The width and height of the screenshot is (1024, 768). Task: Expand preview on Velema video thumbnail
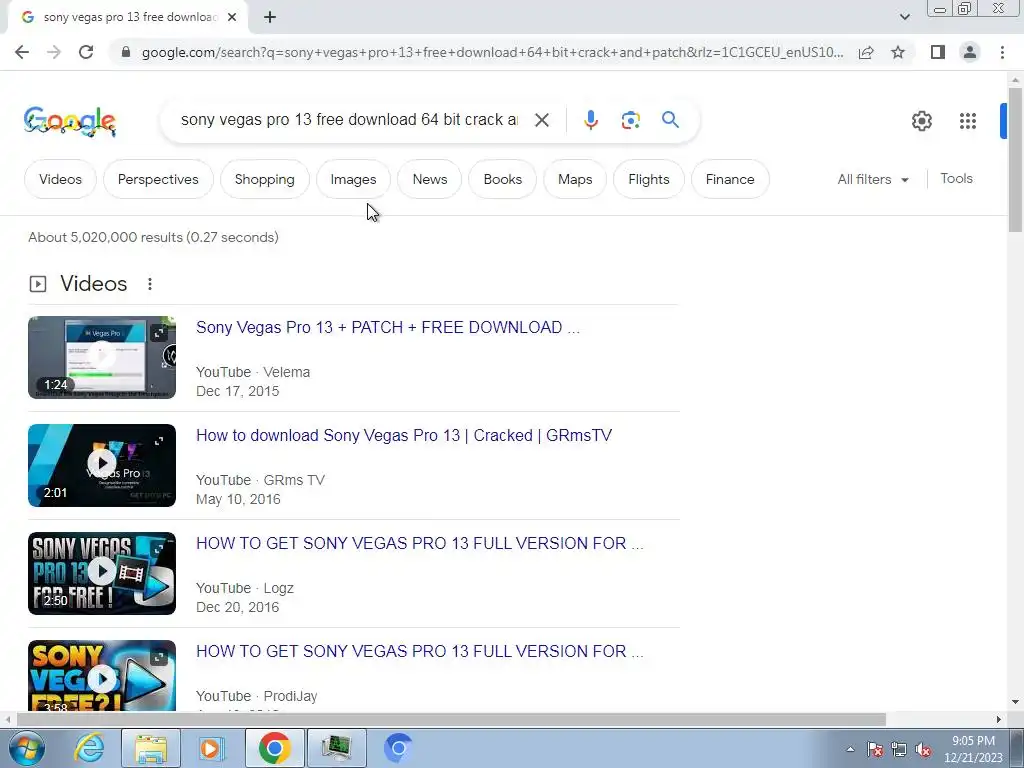click(159, 334)
